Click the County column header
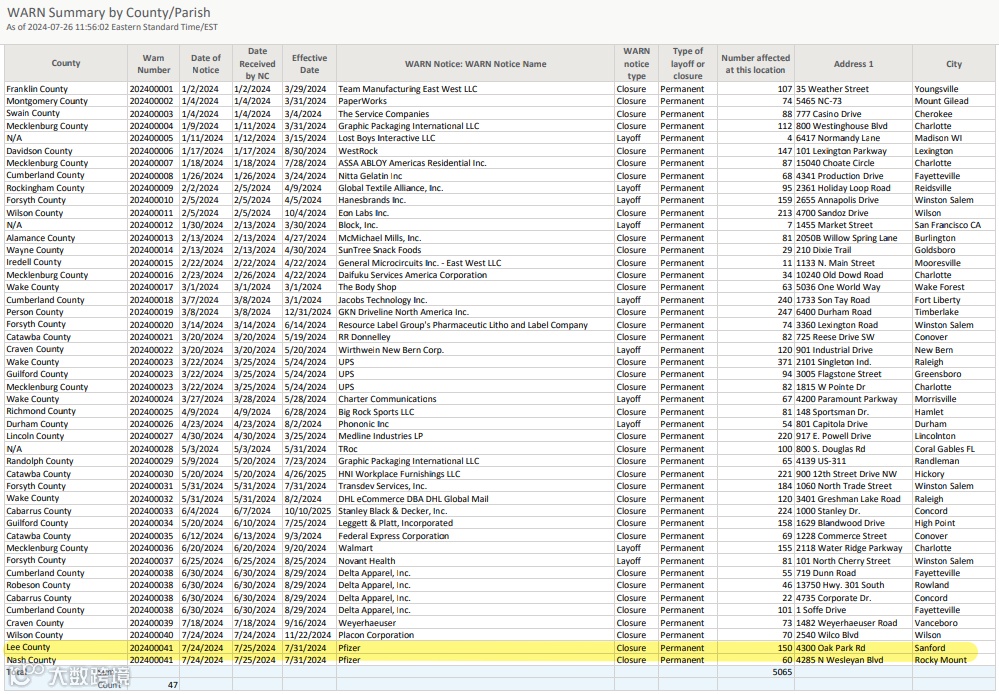This screenshot has height=694, width=999. (x=66, y=63)
